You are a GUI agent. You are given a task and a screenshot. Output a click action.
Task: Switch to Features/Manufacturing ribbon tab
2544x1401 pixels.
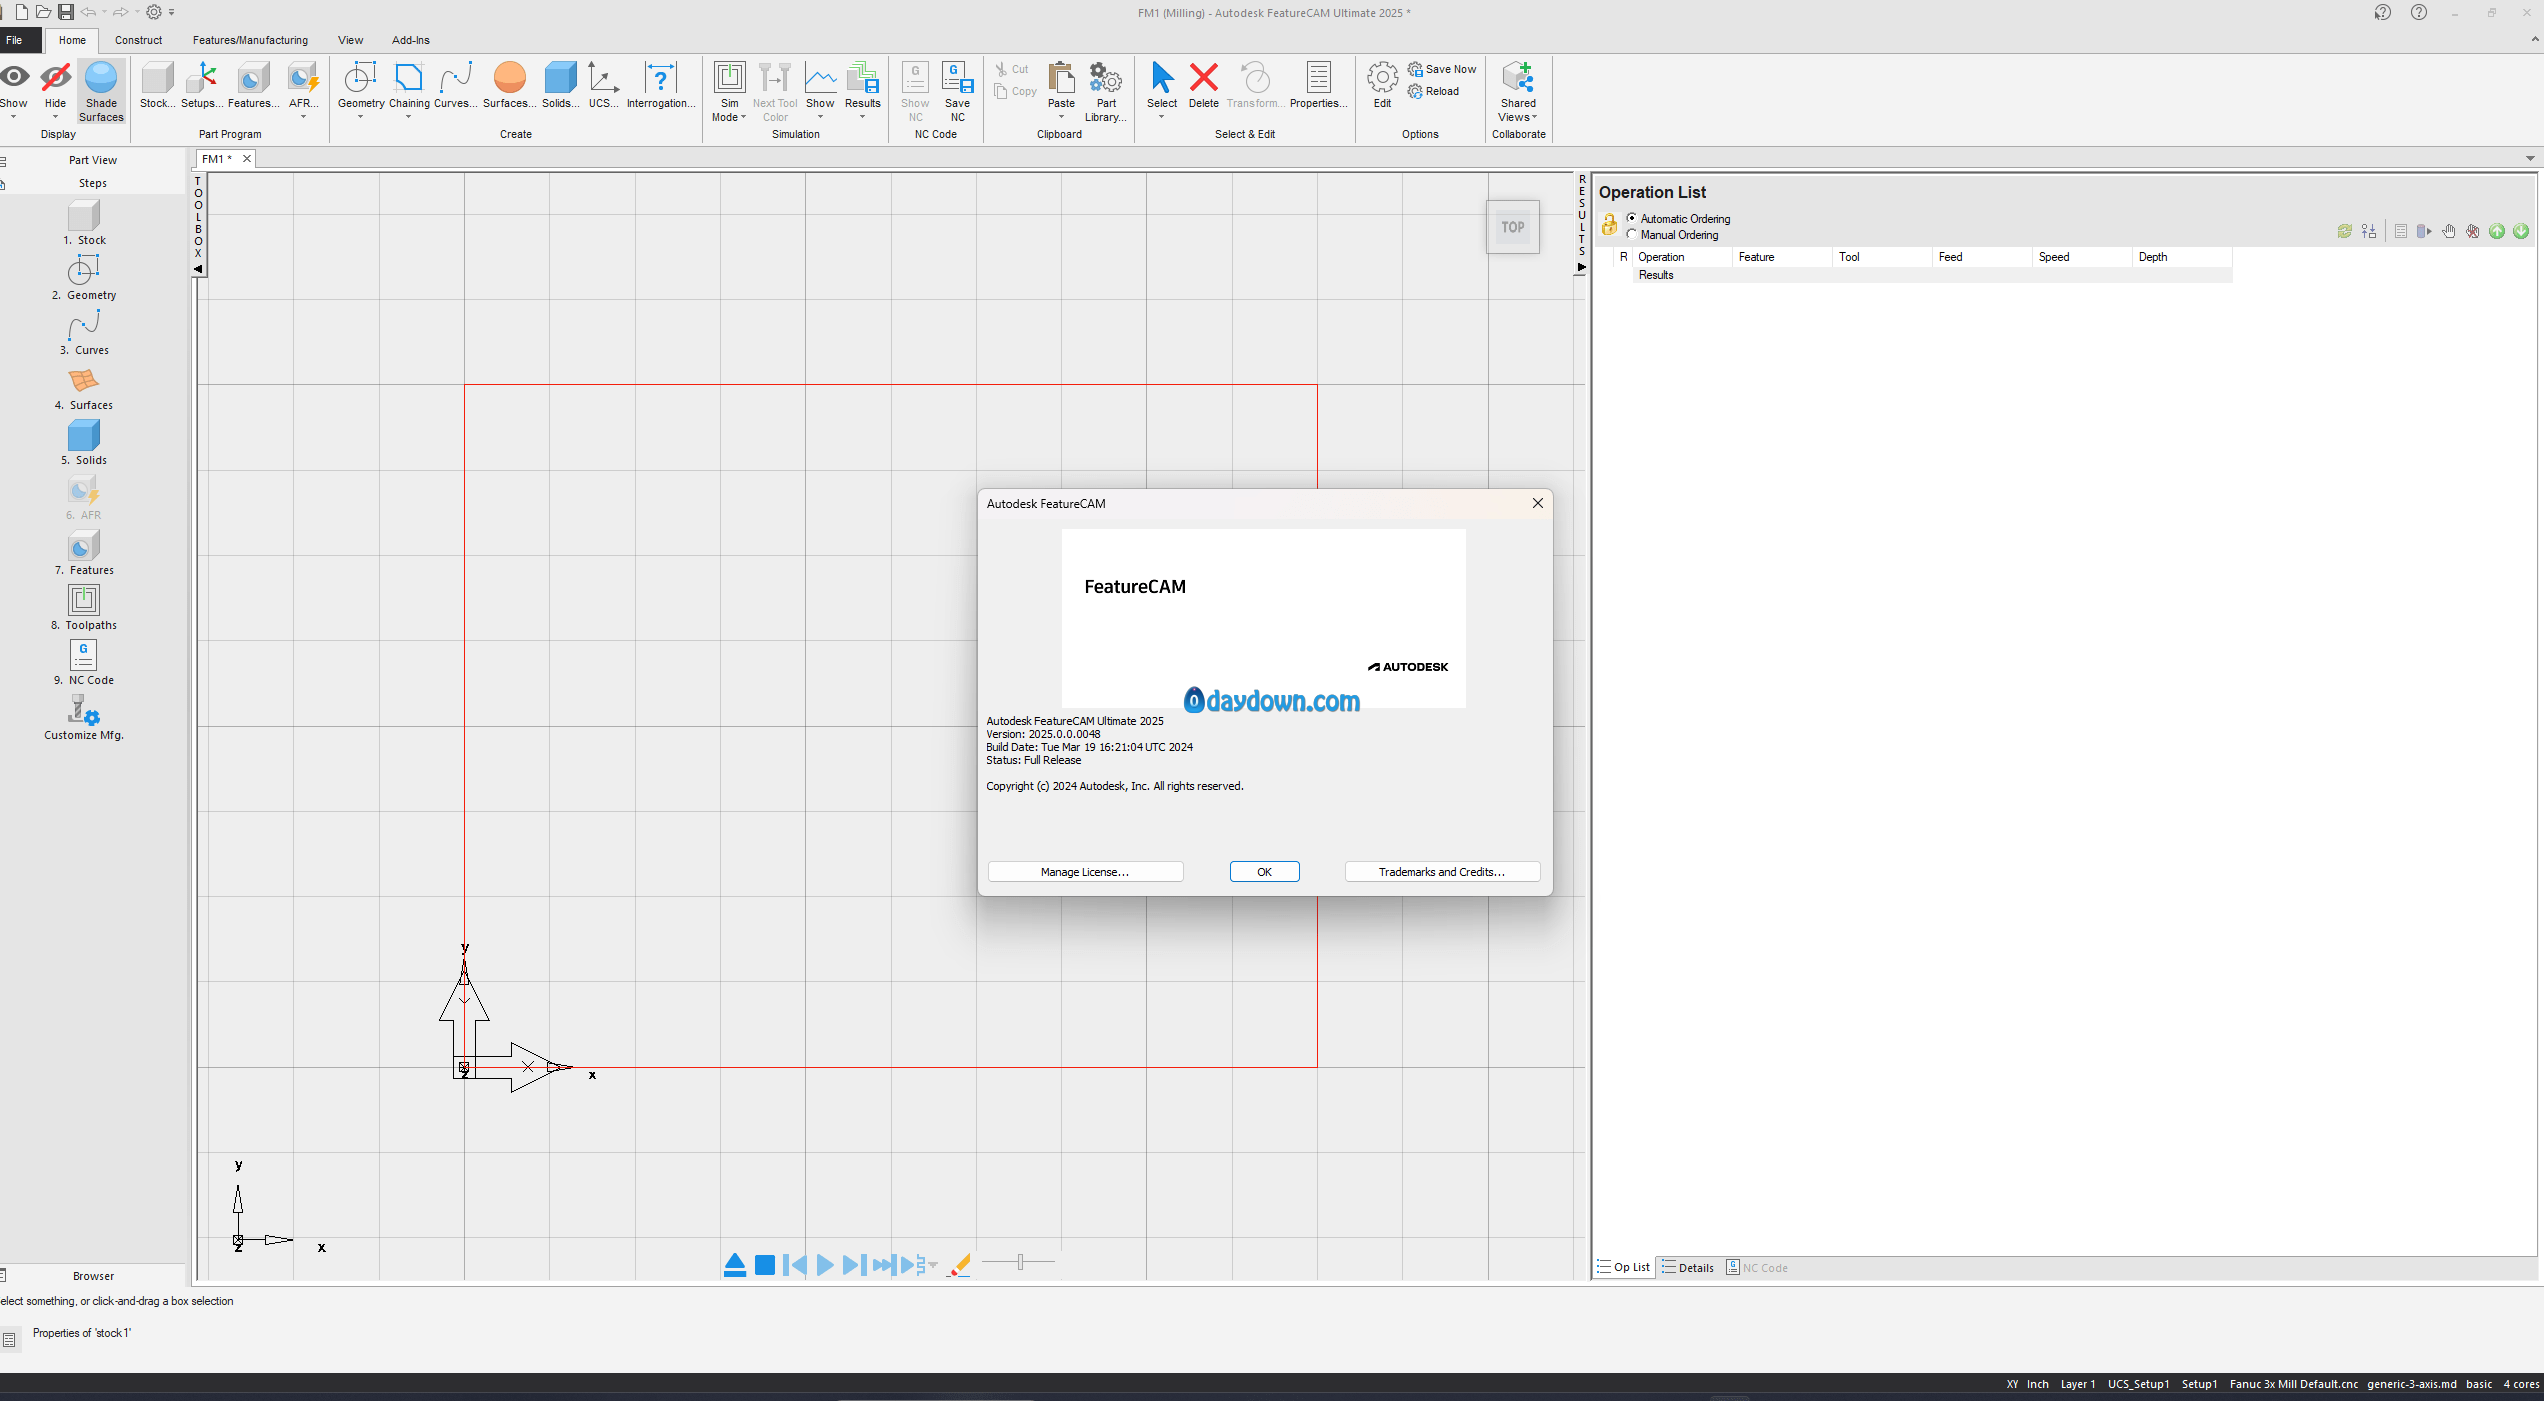tap(250, 40)
